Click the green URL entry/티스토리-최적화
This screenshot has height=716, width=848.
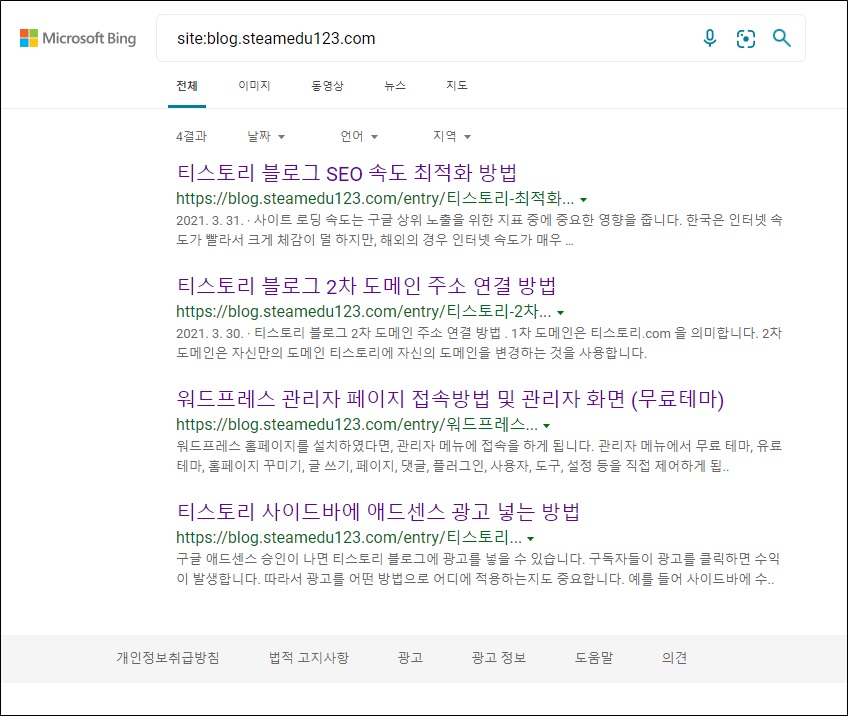tap(375, 198)
